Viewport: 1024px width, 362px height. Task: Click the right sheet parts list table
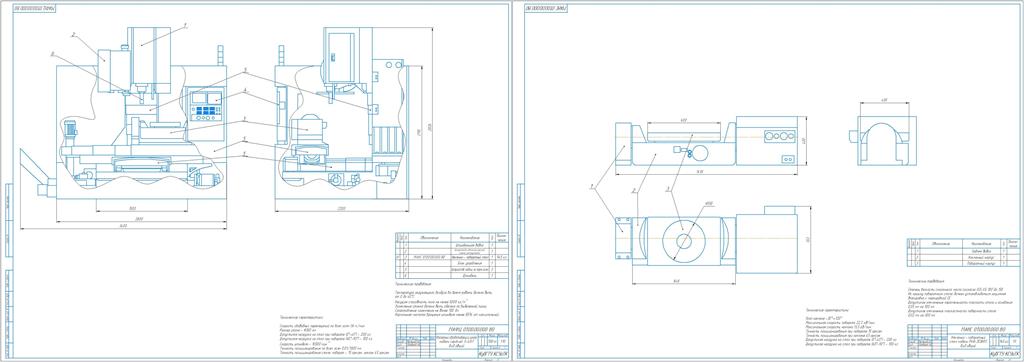pos(963,252)
